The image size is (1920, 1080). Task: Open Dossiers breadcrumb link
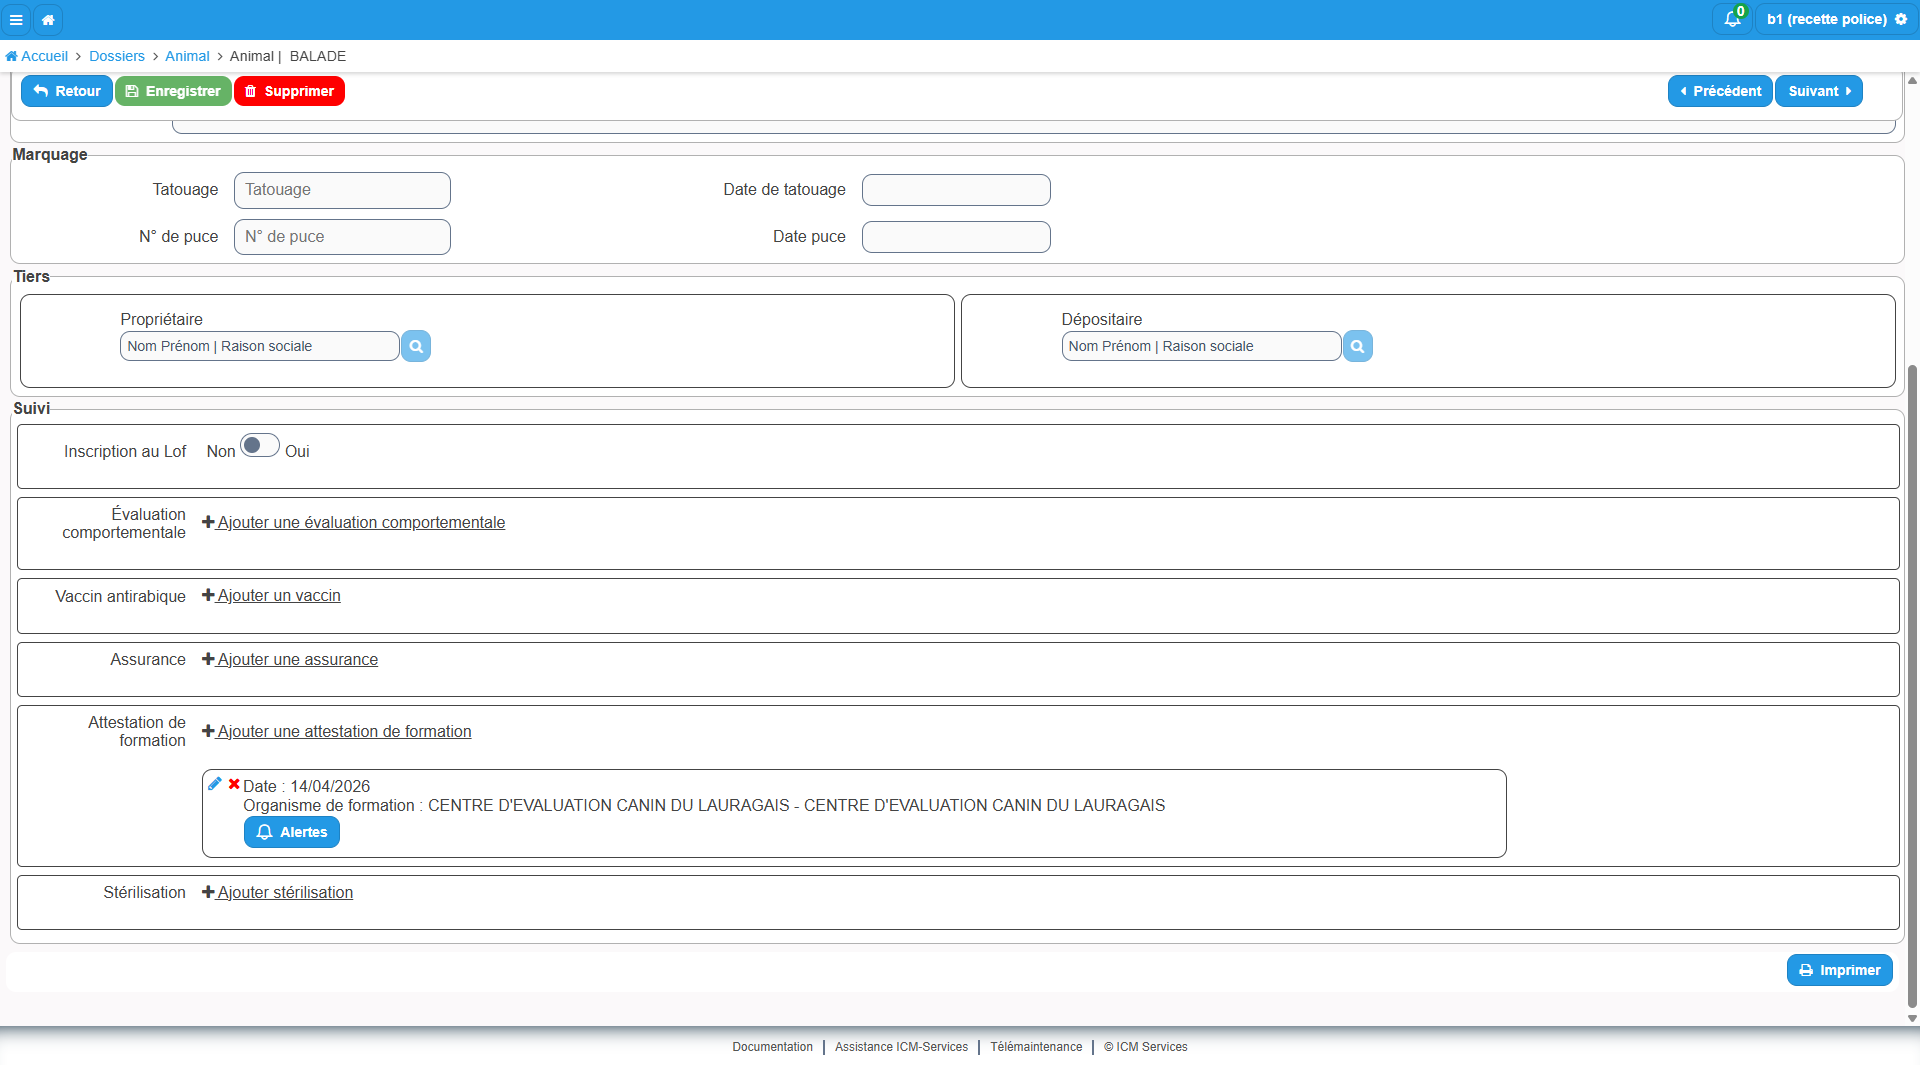pos(117,56)
